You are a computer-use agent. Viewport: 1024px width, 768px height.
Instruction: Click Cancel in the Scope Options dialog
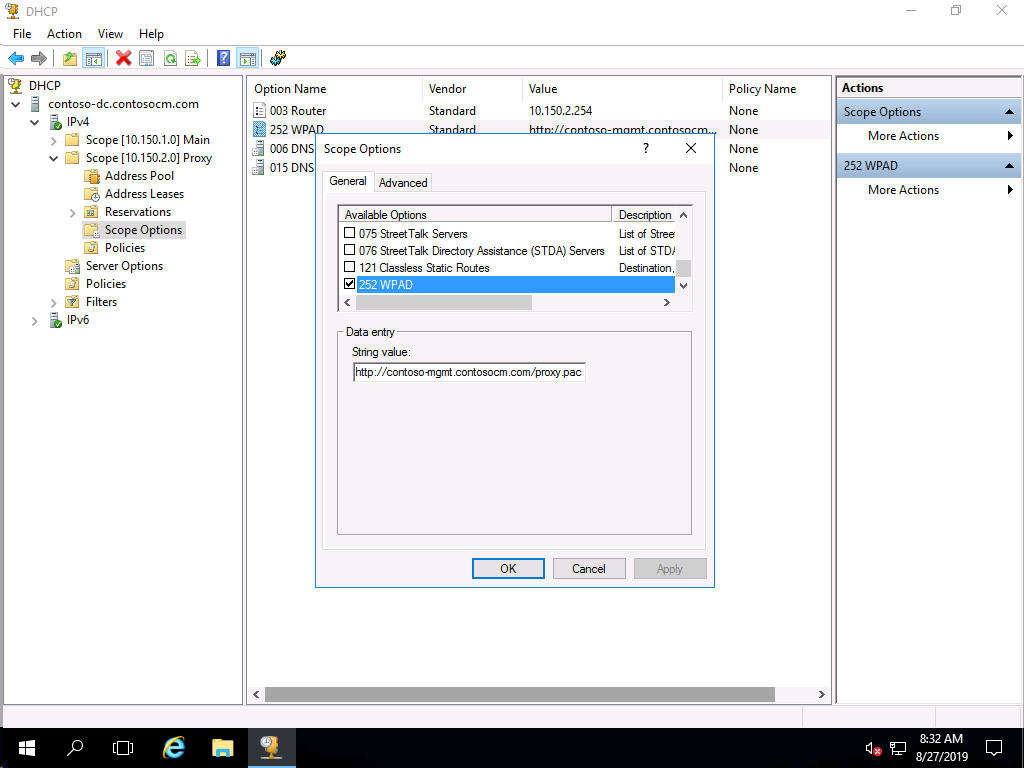[x=589, y=568]
